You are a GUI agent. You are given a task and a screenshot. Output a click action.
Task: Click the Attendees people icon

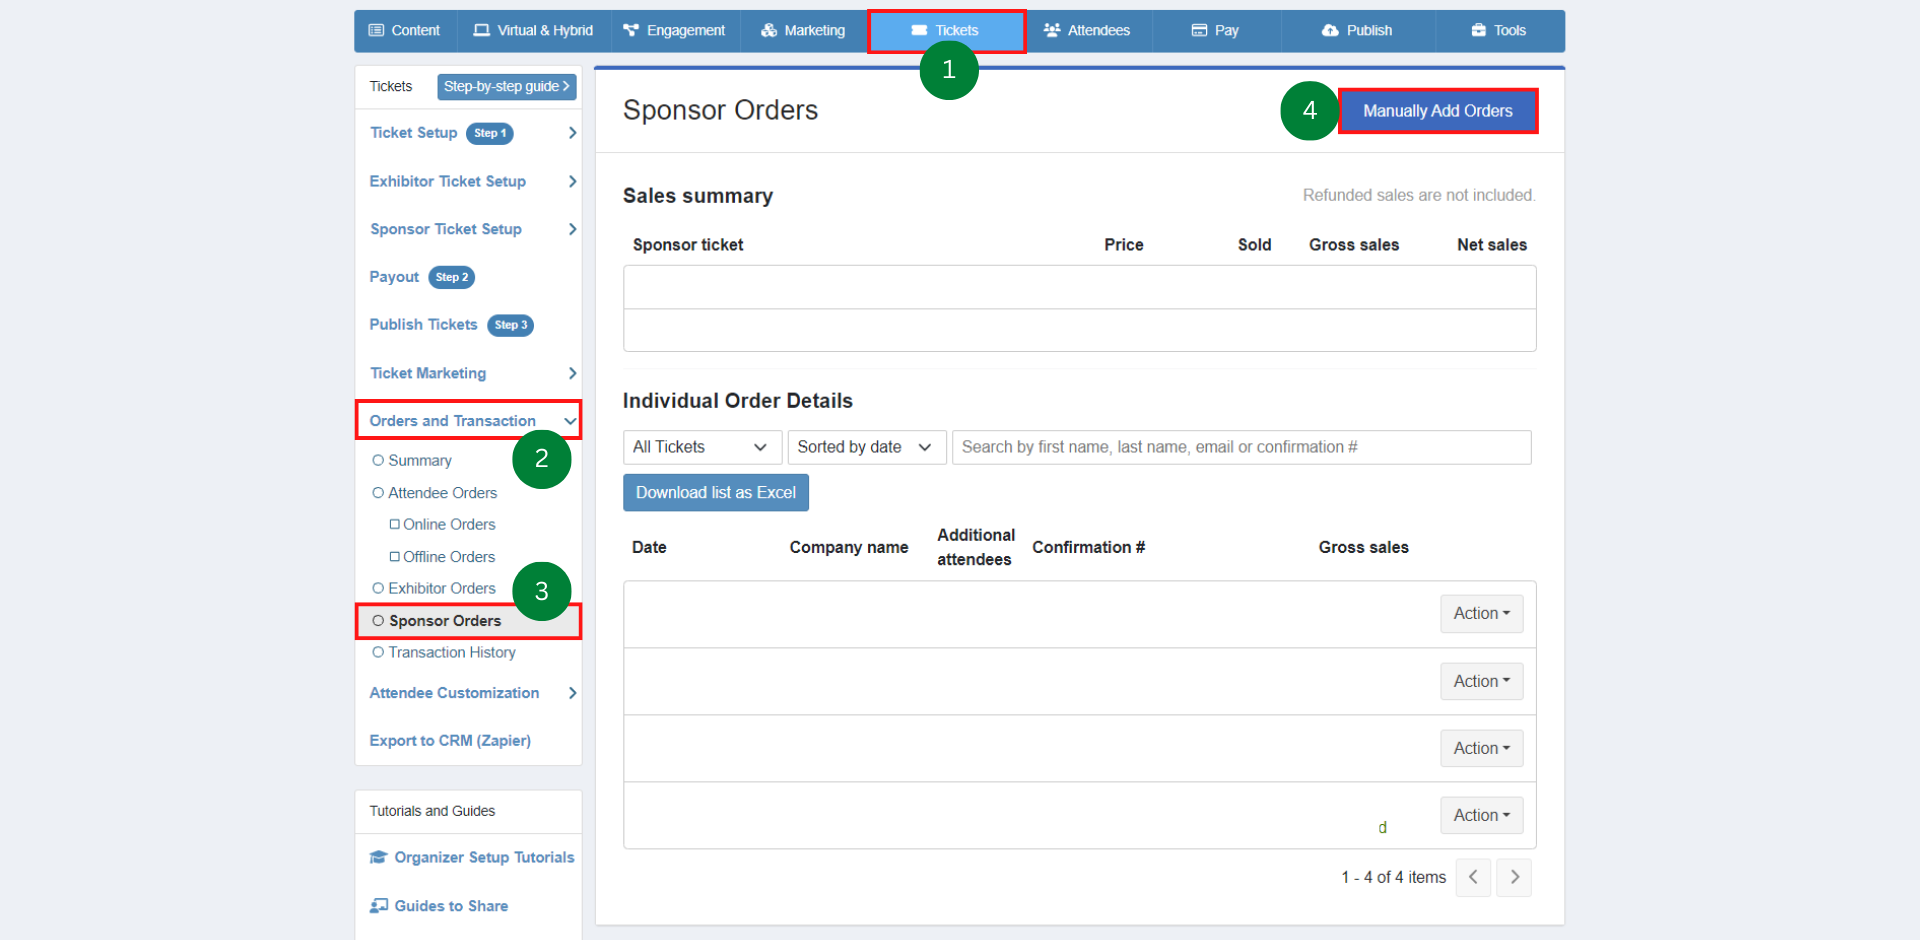tap(1052, 31)
